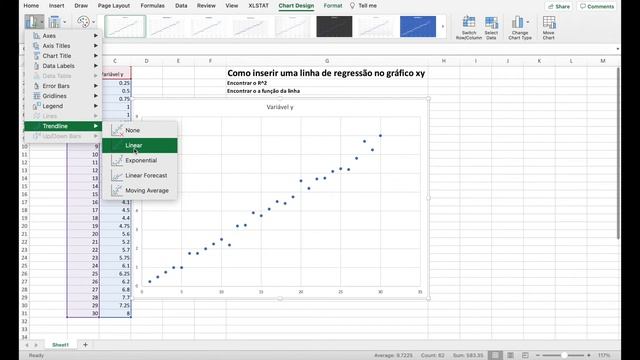Open the Page Layout ribbon tab
The height and width of the screenshot is (360, 640).
(x=114, y=6)
